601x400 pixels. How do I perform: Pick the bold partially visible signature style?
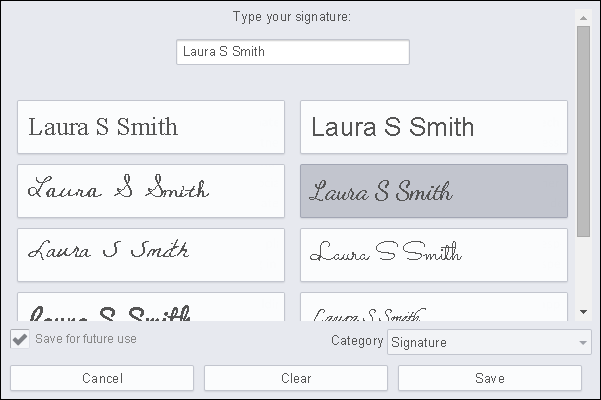150,308
